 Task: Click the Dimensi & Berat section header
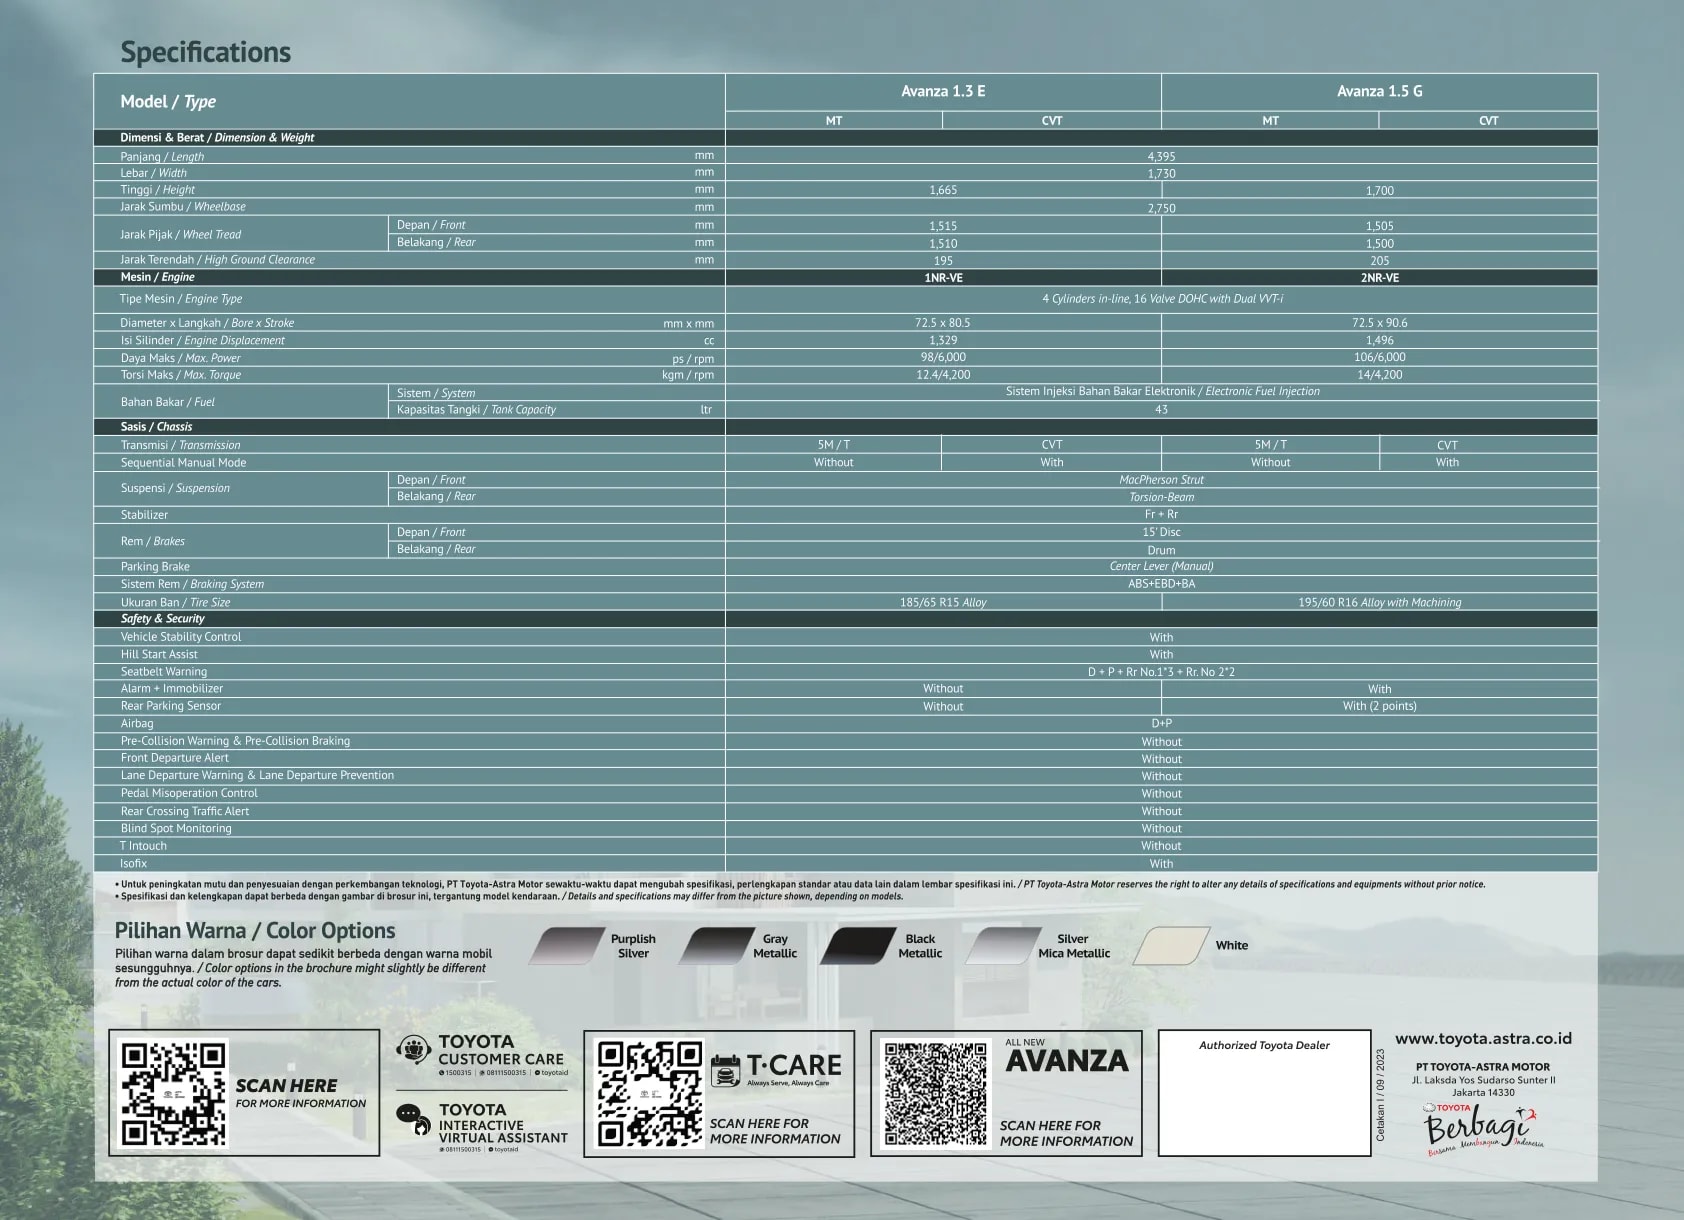point(217,138)
